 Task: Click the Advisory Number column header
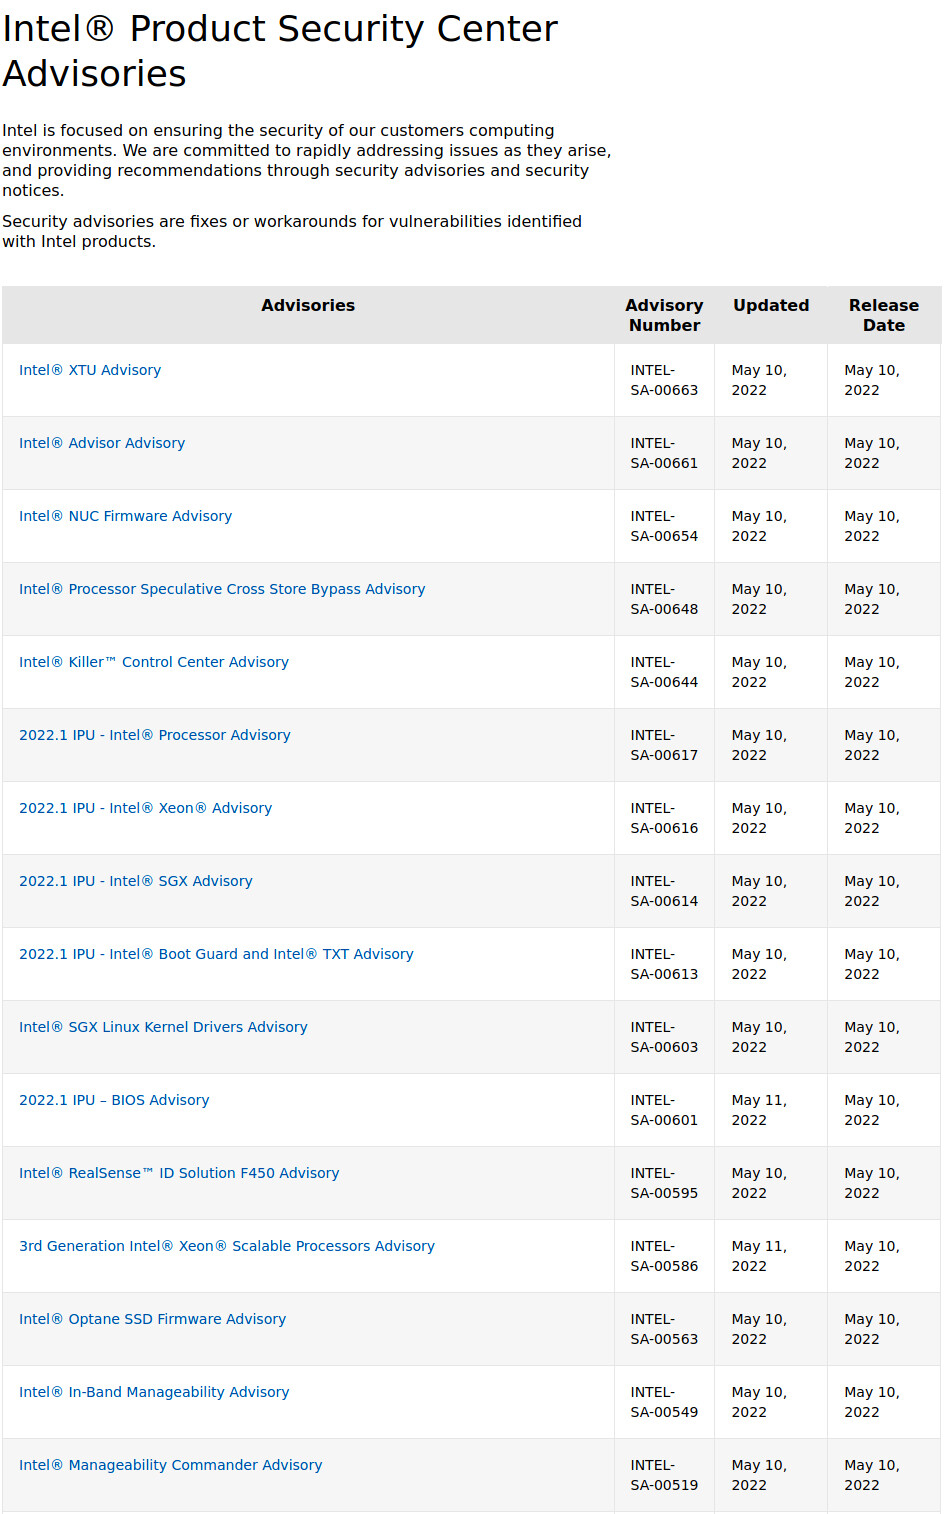click(x=664, y=315)
